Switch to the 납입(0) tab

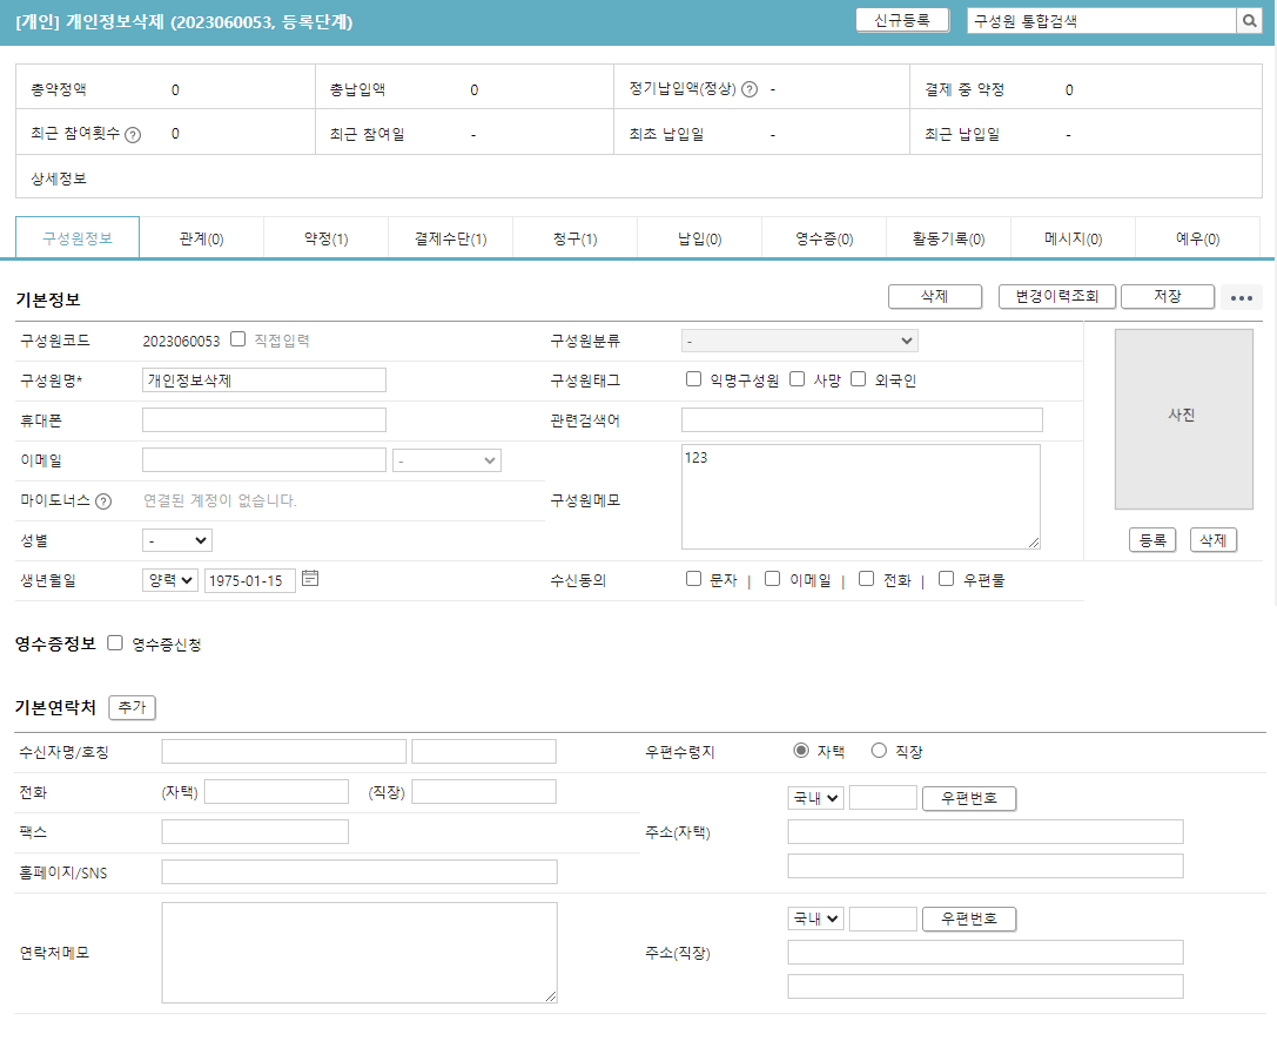(699, 238)
